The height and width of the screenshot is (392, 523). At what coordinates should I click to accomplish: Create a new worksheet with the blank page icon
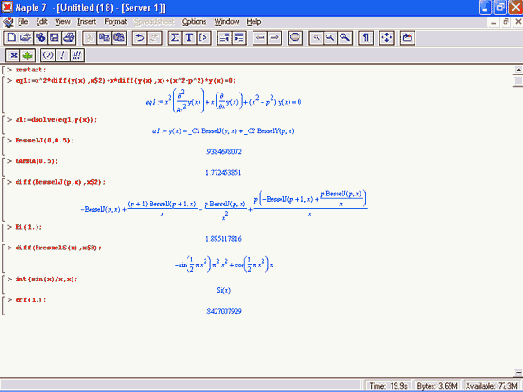[11, 38]
